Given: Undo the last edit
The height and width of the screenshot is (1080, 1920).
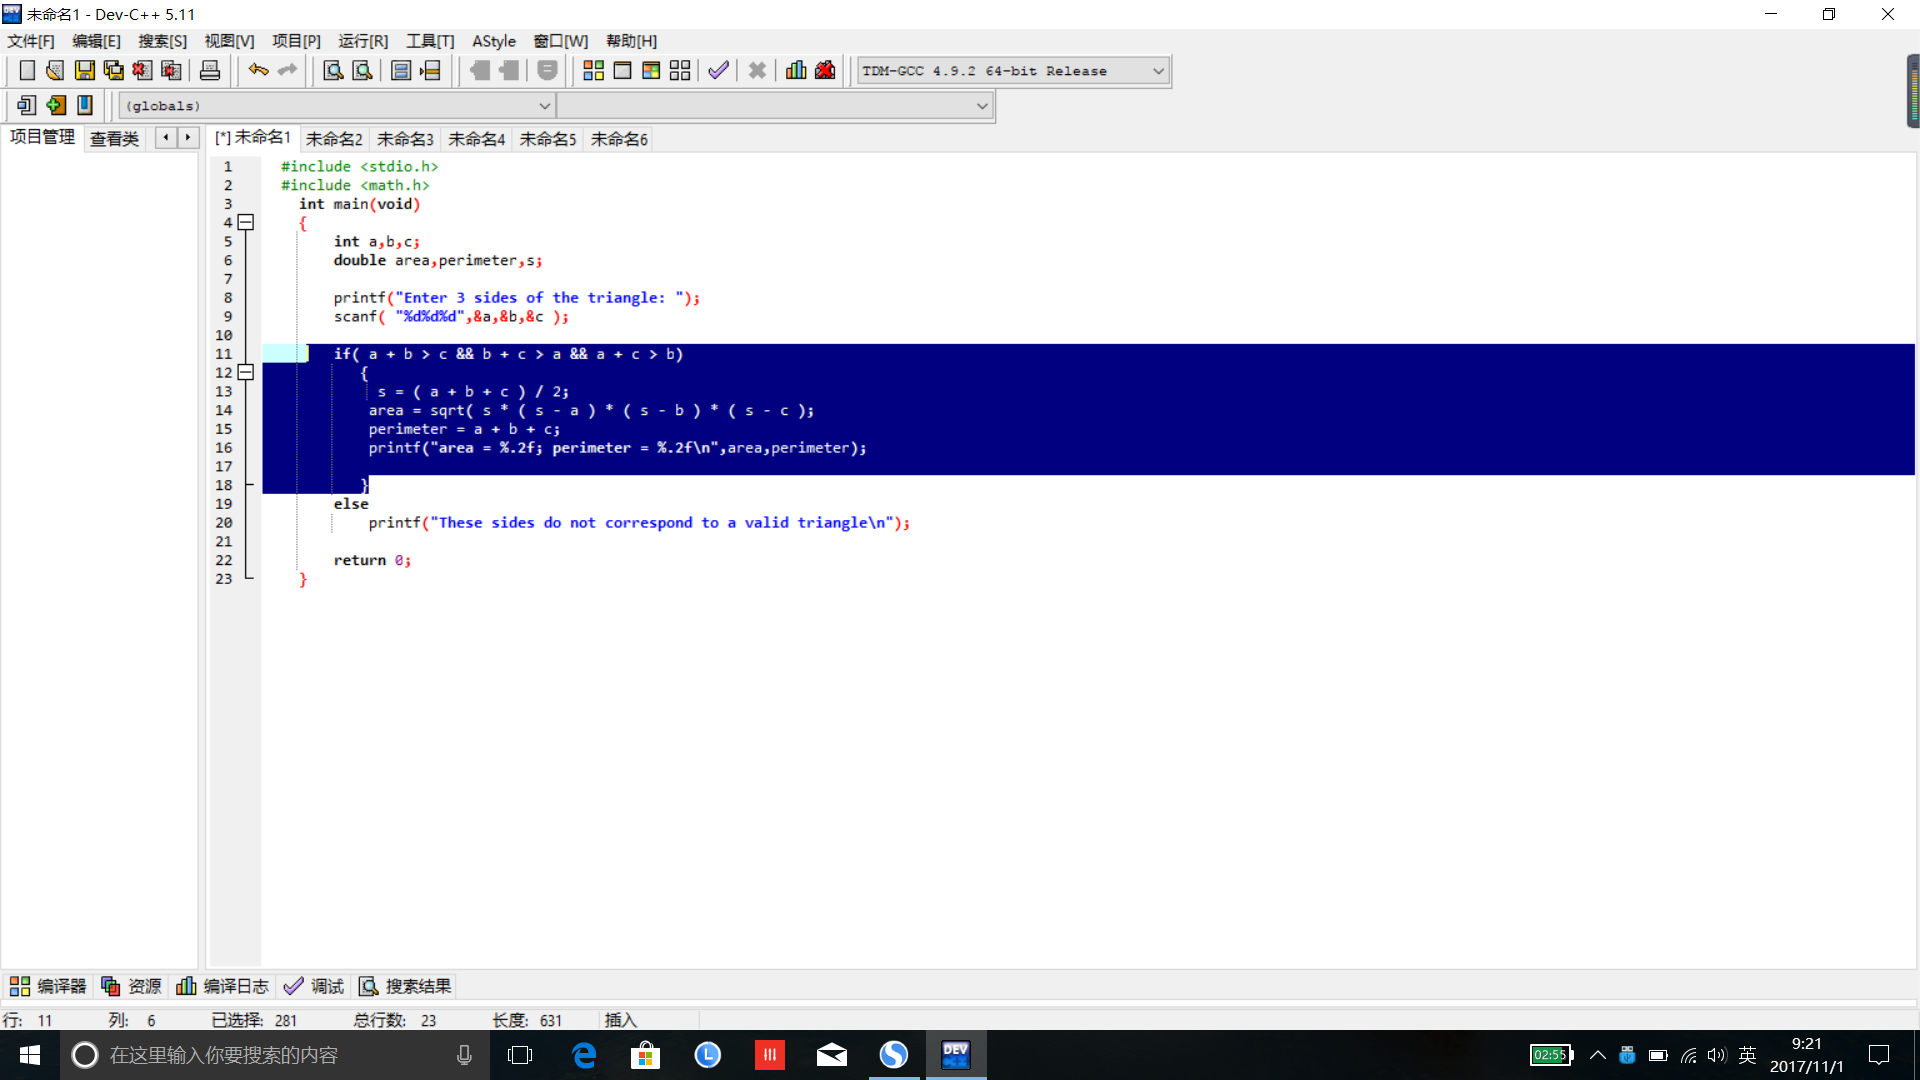Looking at the screenshot, I should [x=259, y=71].
